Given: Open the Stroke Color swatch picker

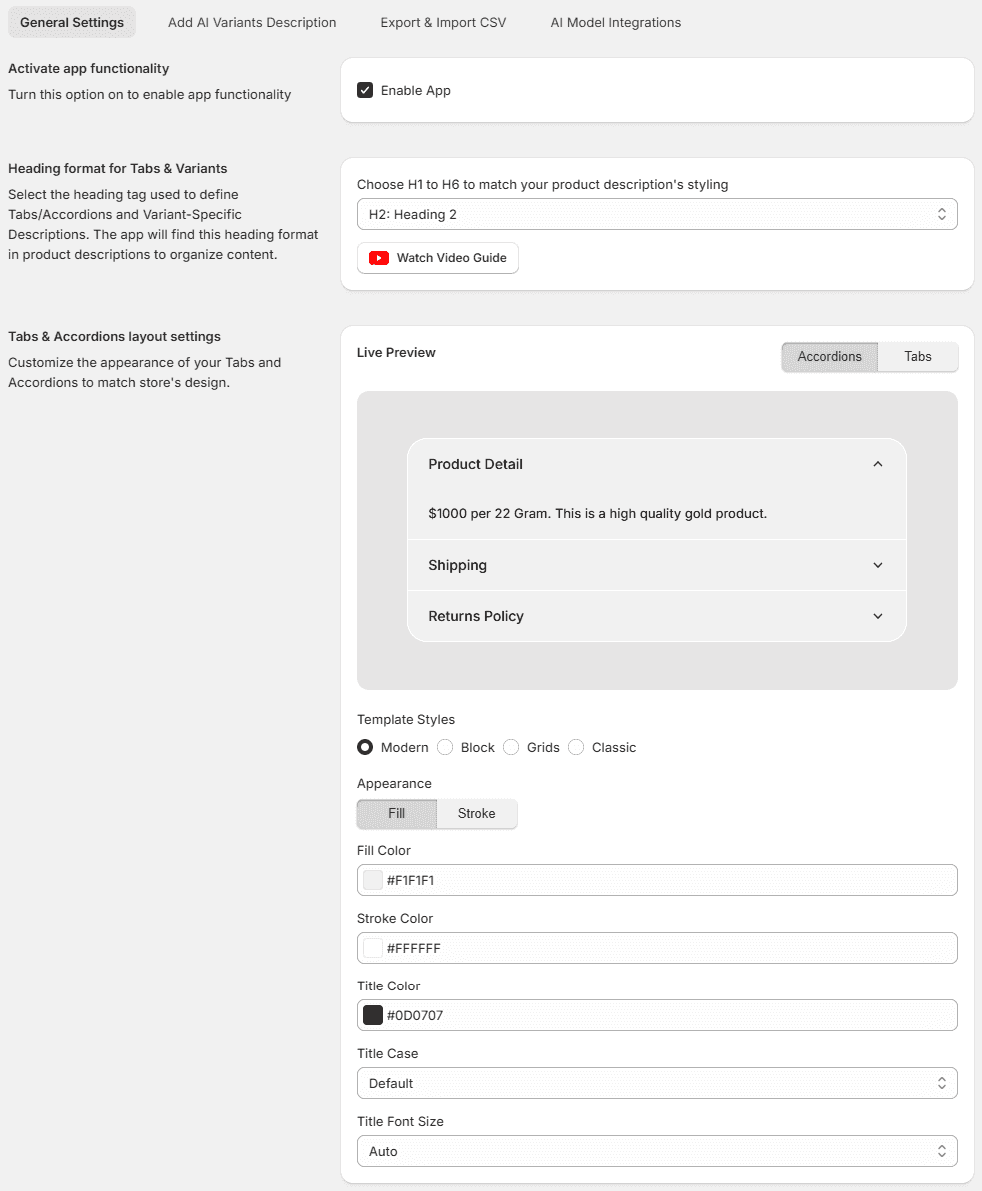Looking at the screenshot, I should [x=373, y=948].
